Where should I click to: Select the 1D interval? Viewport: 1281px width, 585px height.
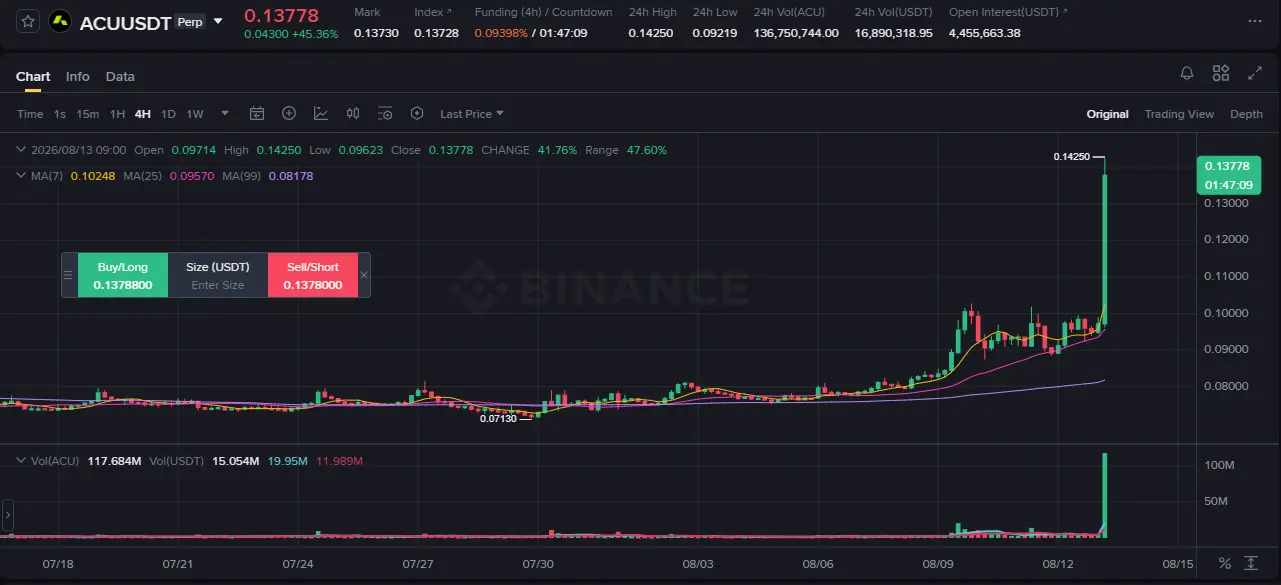168,114
